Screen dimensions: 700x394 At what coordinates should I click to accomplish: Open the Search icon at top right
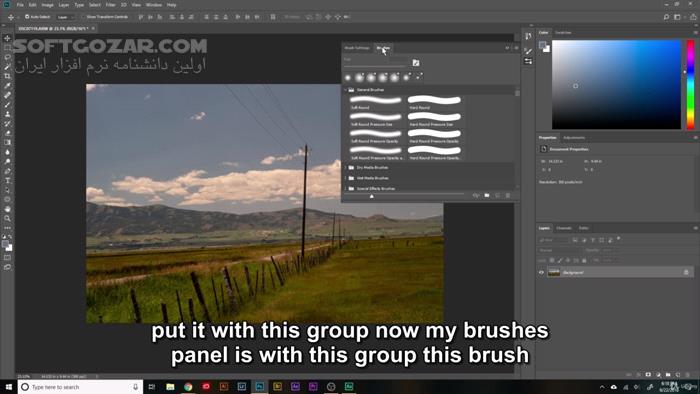[666, 17]
